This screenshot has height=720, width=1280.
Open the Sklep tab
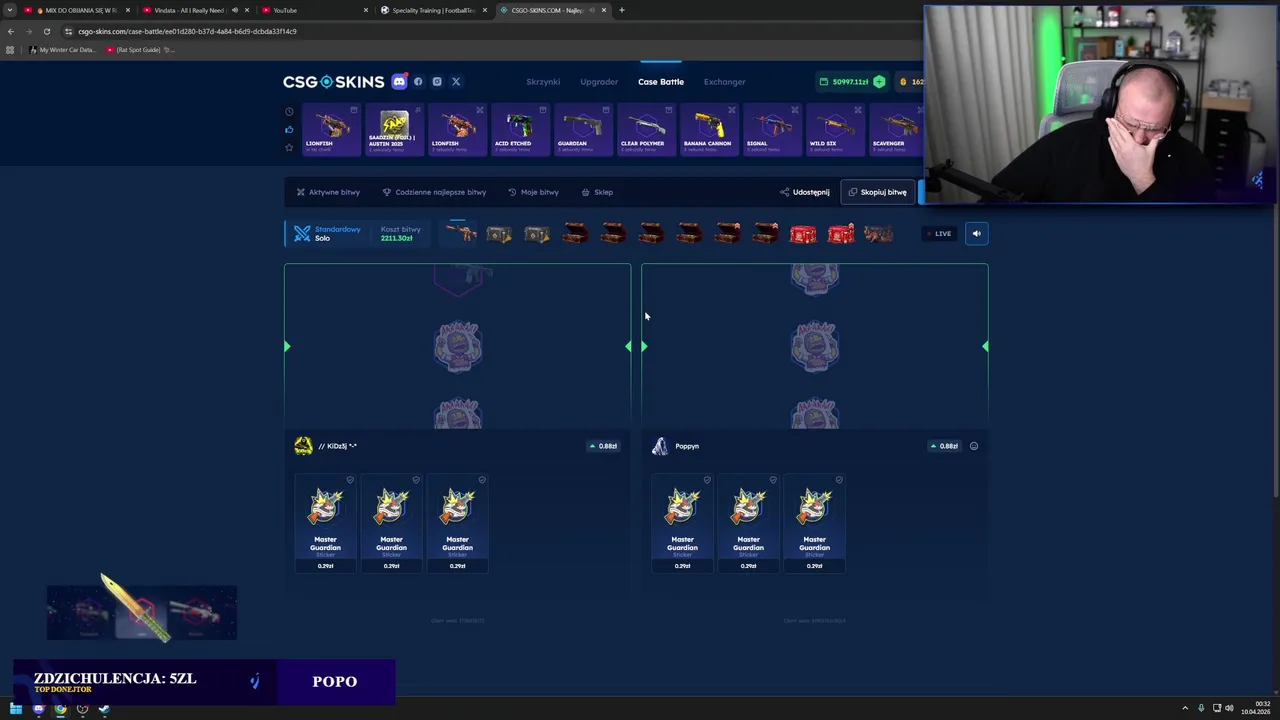pos(597,192)
